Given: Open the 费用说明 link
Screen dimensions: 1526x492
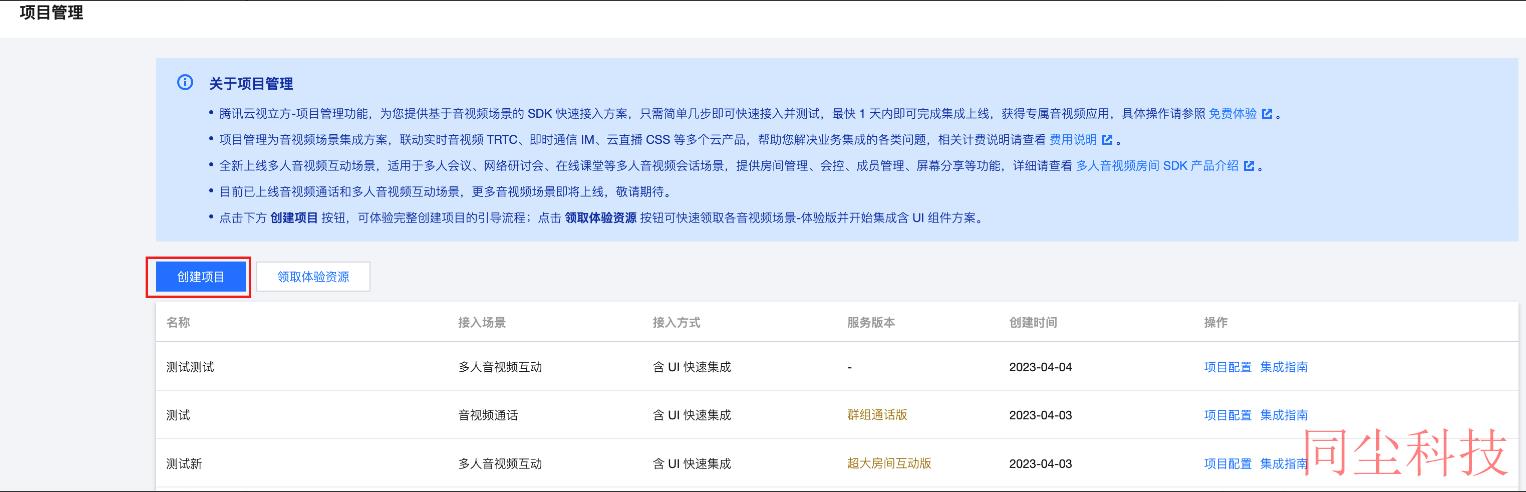Looking at the screenshot, I should (x=1073, y=140).
